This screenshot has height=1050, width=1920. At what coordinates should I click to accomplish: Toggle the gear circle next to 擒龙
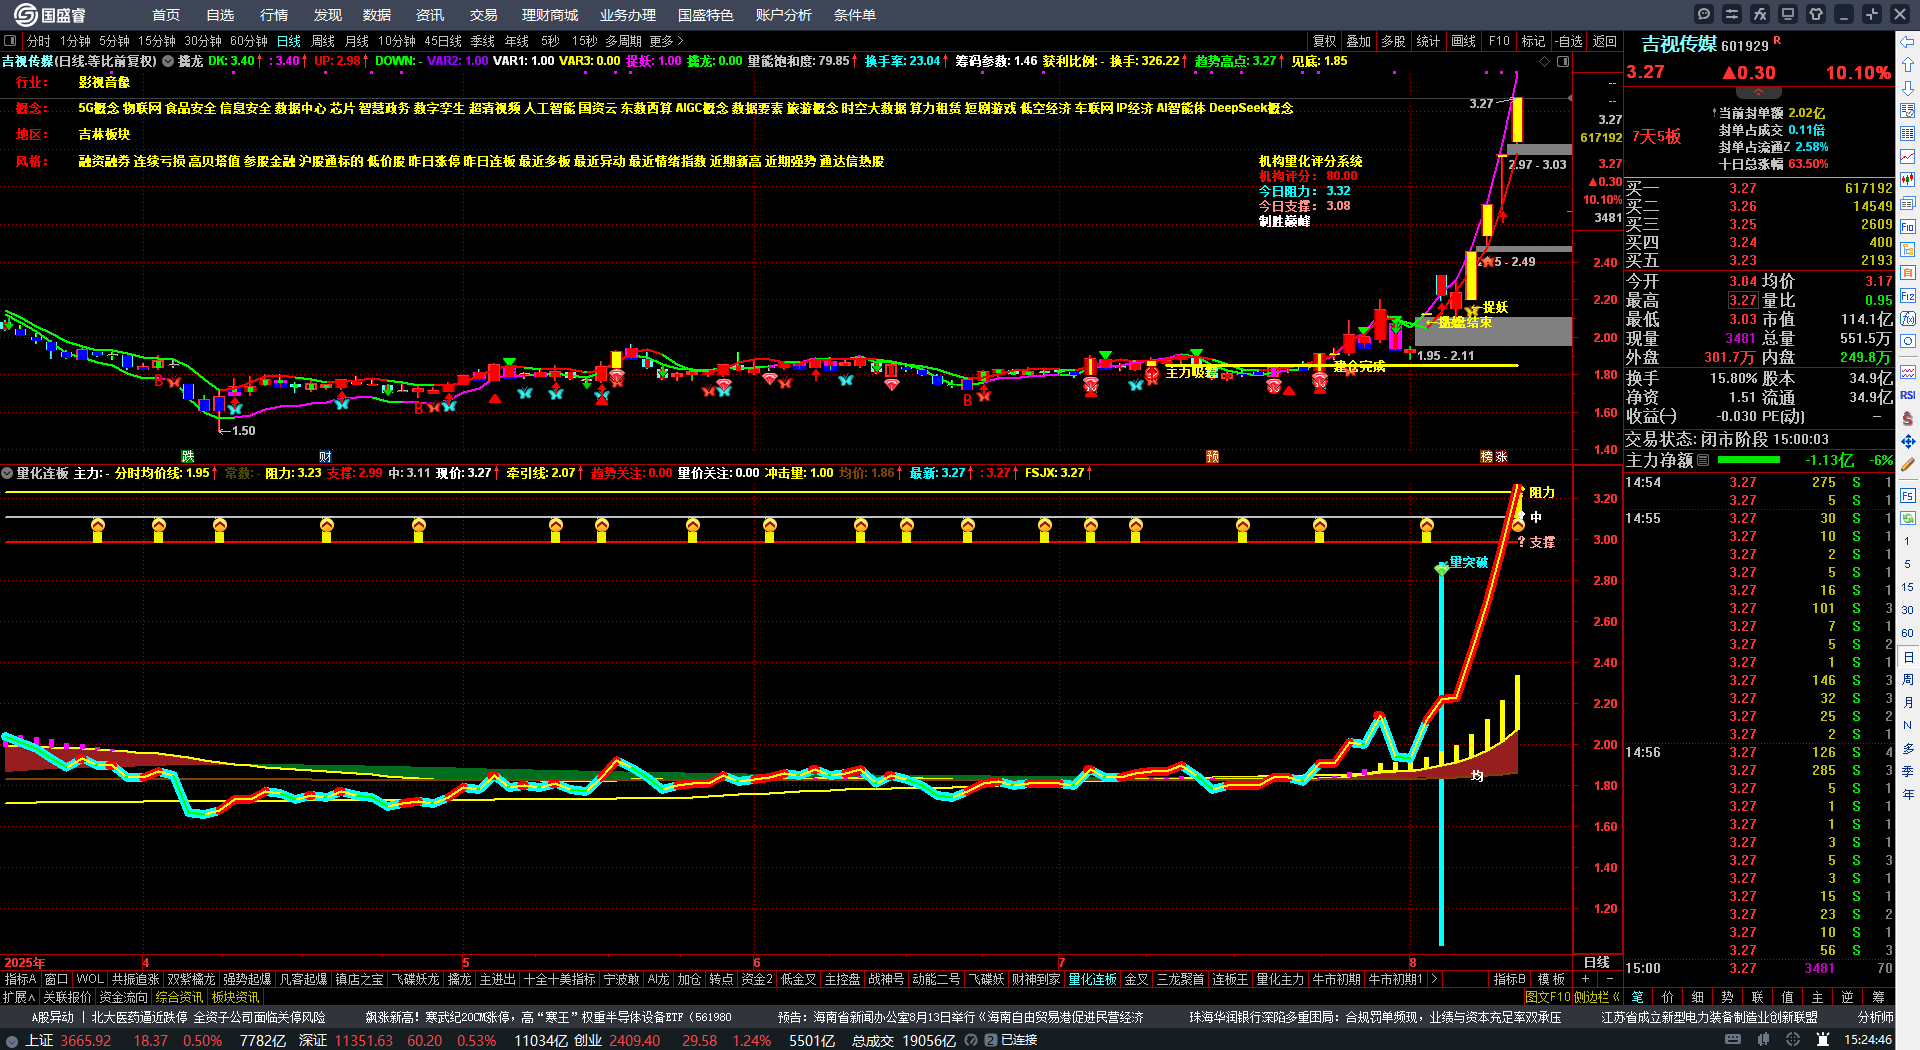click(x=168, y=61)
